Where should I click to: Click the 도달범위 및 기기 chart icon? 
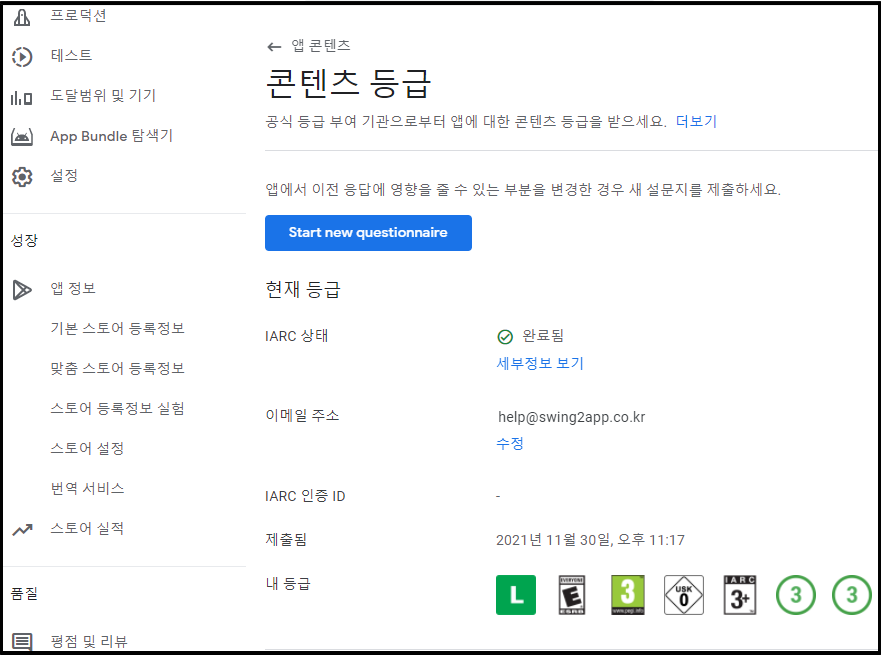pos(22,97)
